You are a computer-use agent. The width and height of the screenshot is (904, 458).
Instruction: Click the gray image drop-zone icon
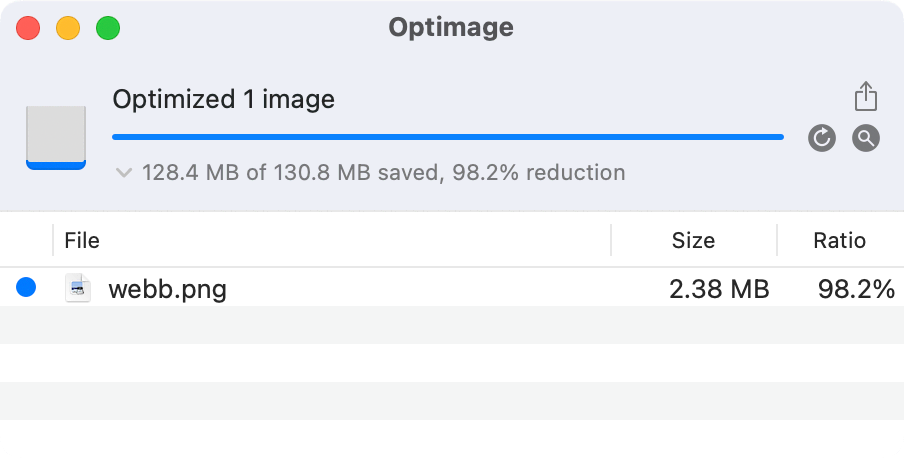(56, 136)
